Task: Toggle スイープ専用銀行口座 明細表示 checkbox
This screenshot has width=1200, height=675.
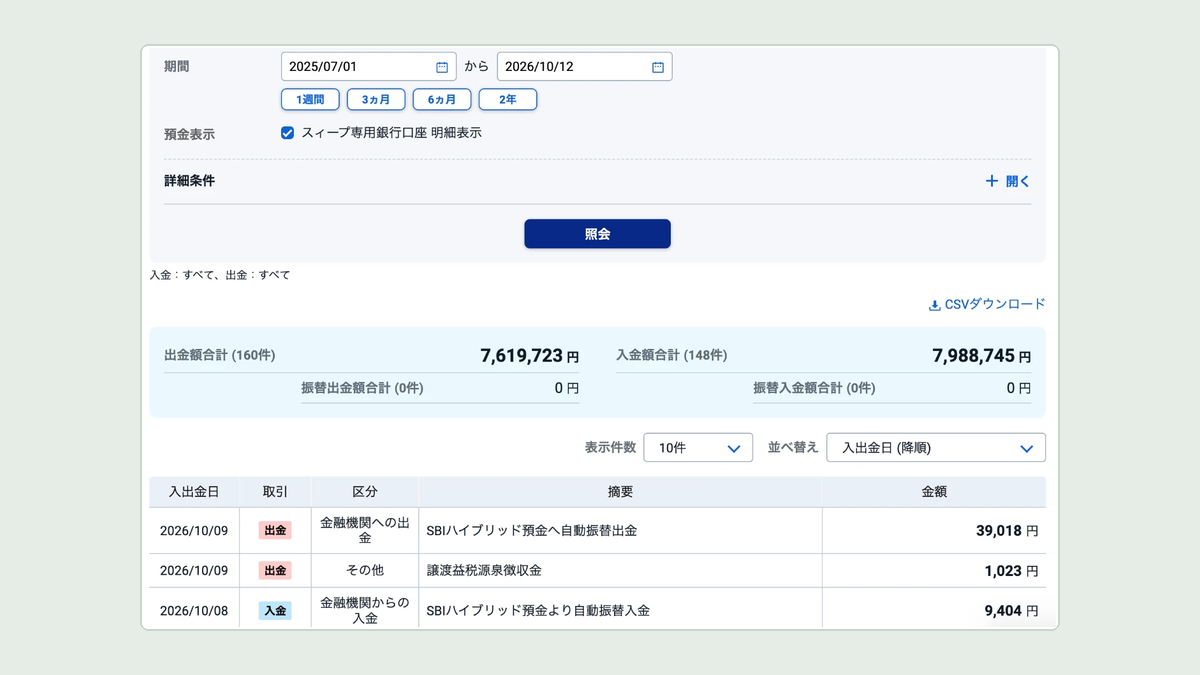Action: coord(288,132)
